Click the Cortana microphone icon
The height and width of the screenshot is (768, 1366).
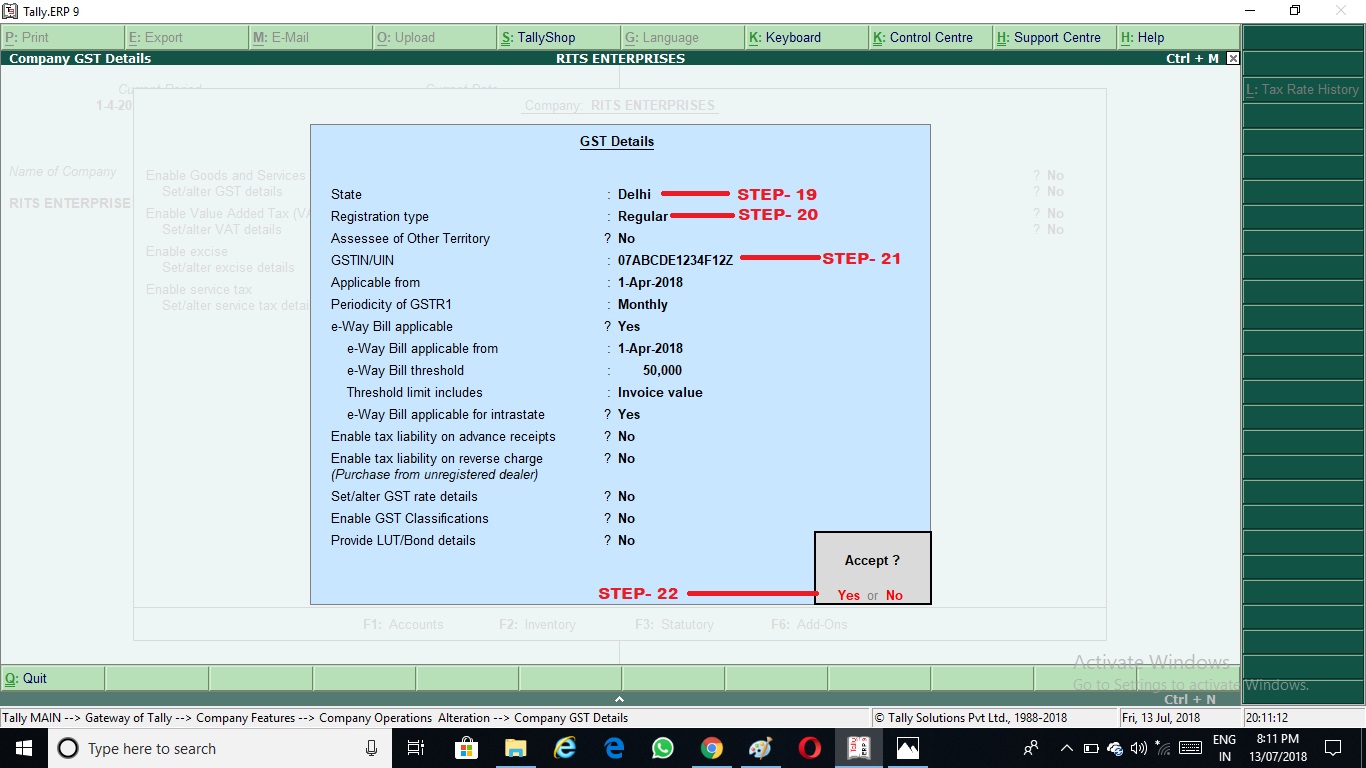[371, 748]
